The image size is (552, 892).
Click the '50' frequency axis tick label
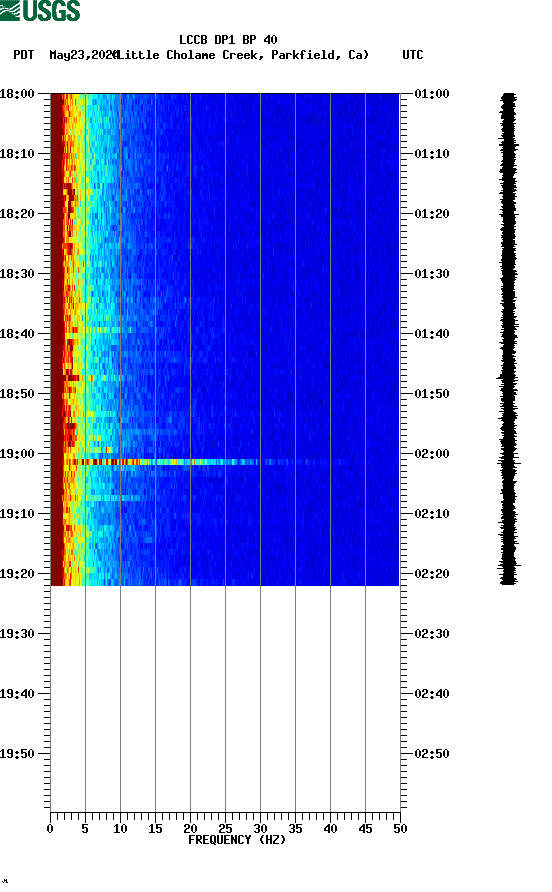[400, 829]
